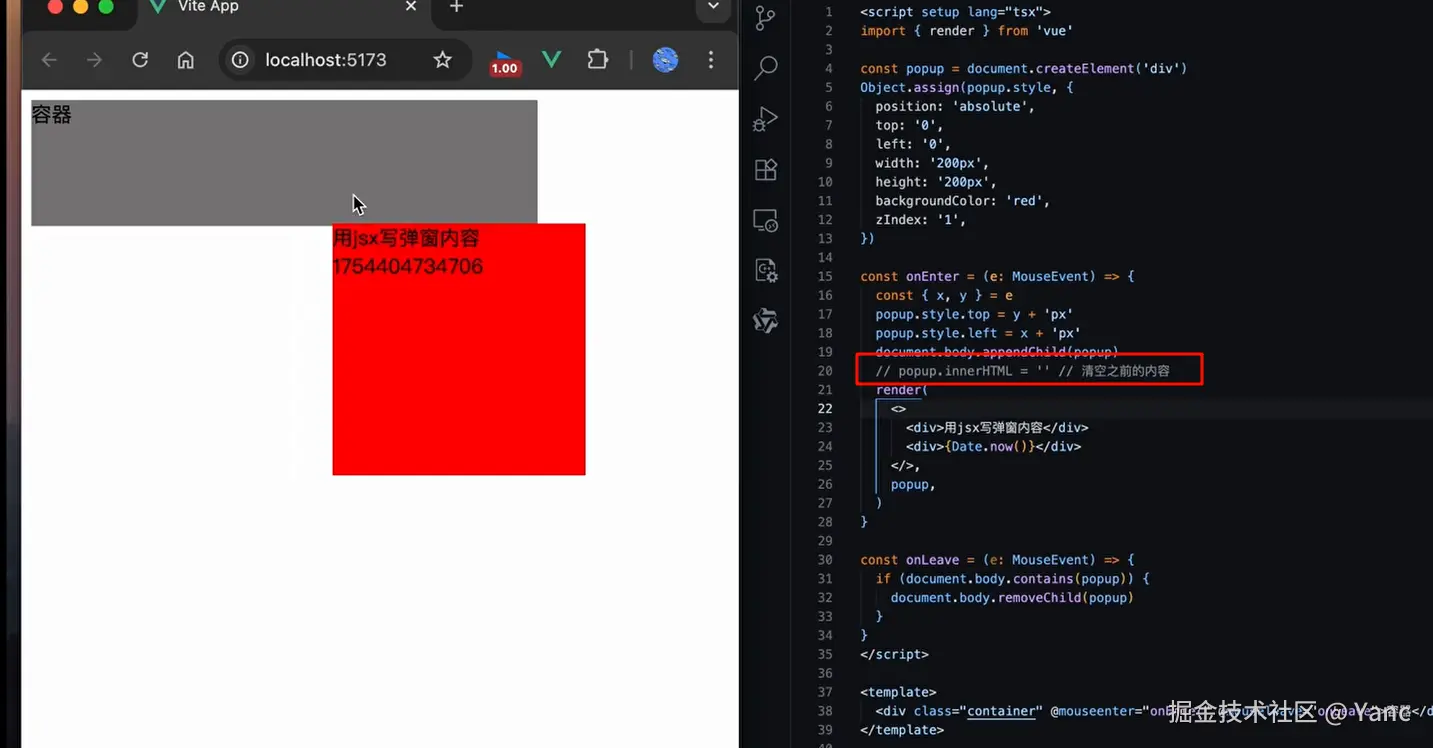This screenshot has width=1433, height=748.
Task: Click line number 22 in gutter
Action: (x=824, y=409)
